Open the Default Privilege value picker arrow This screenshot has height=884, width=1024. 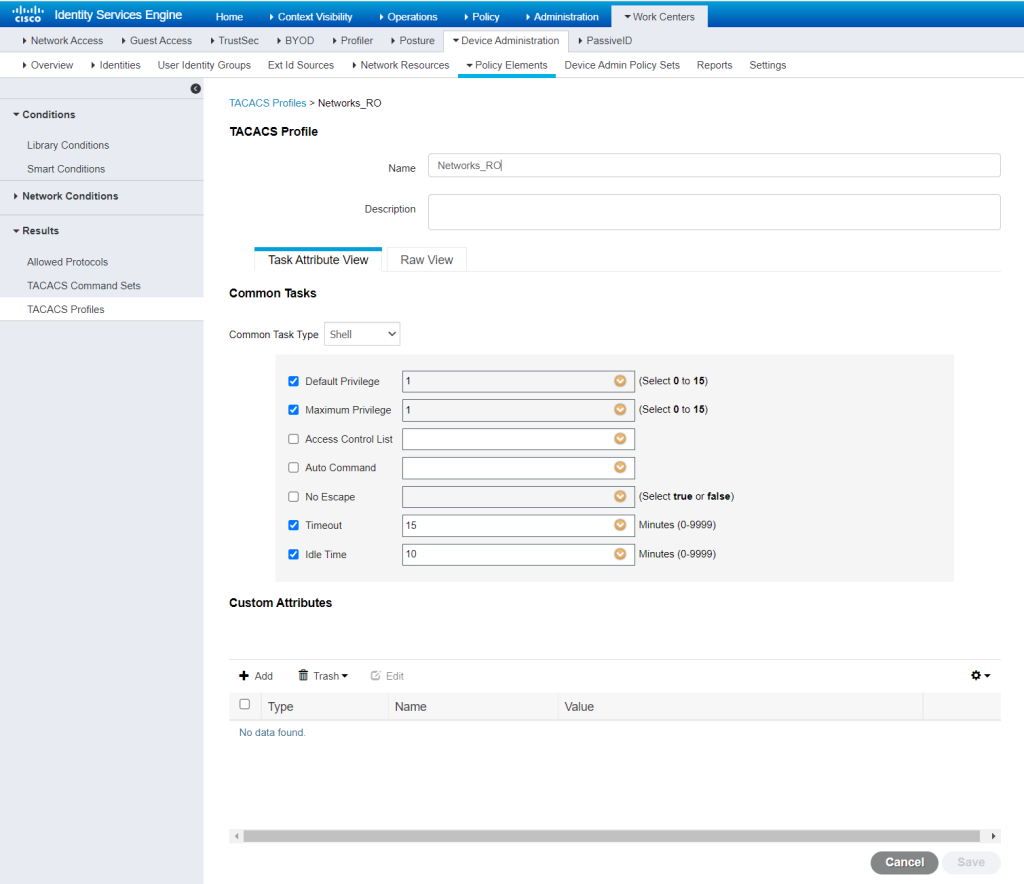(x=620, y=381)
